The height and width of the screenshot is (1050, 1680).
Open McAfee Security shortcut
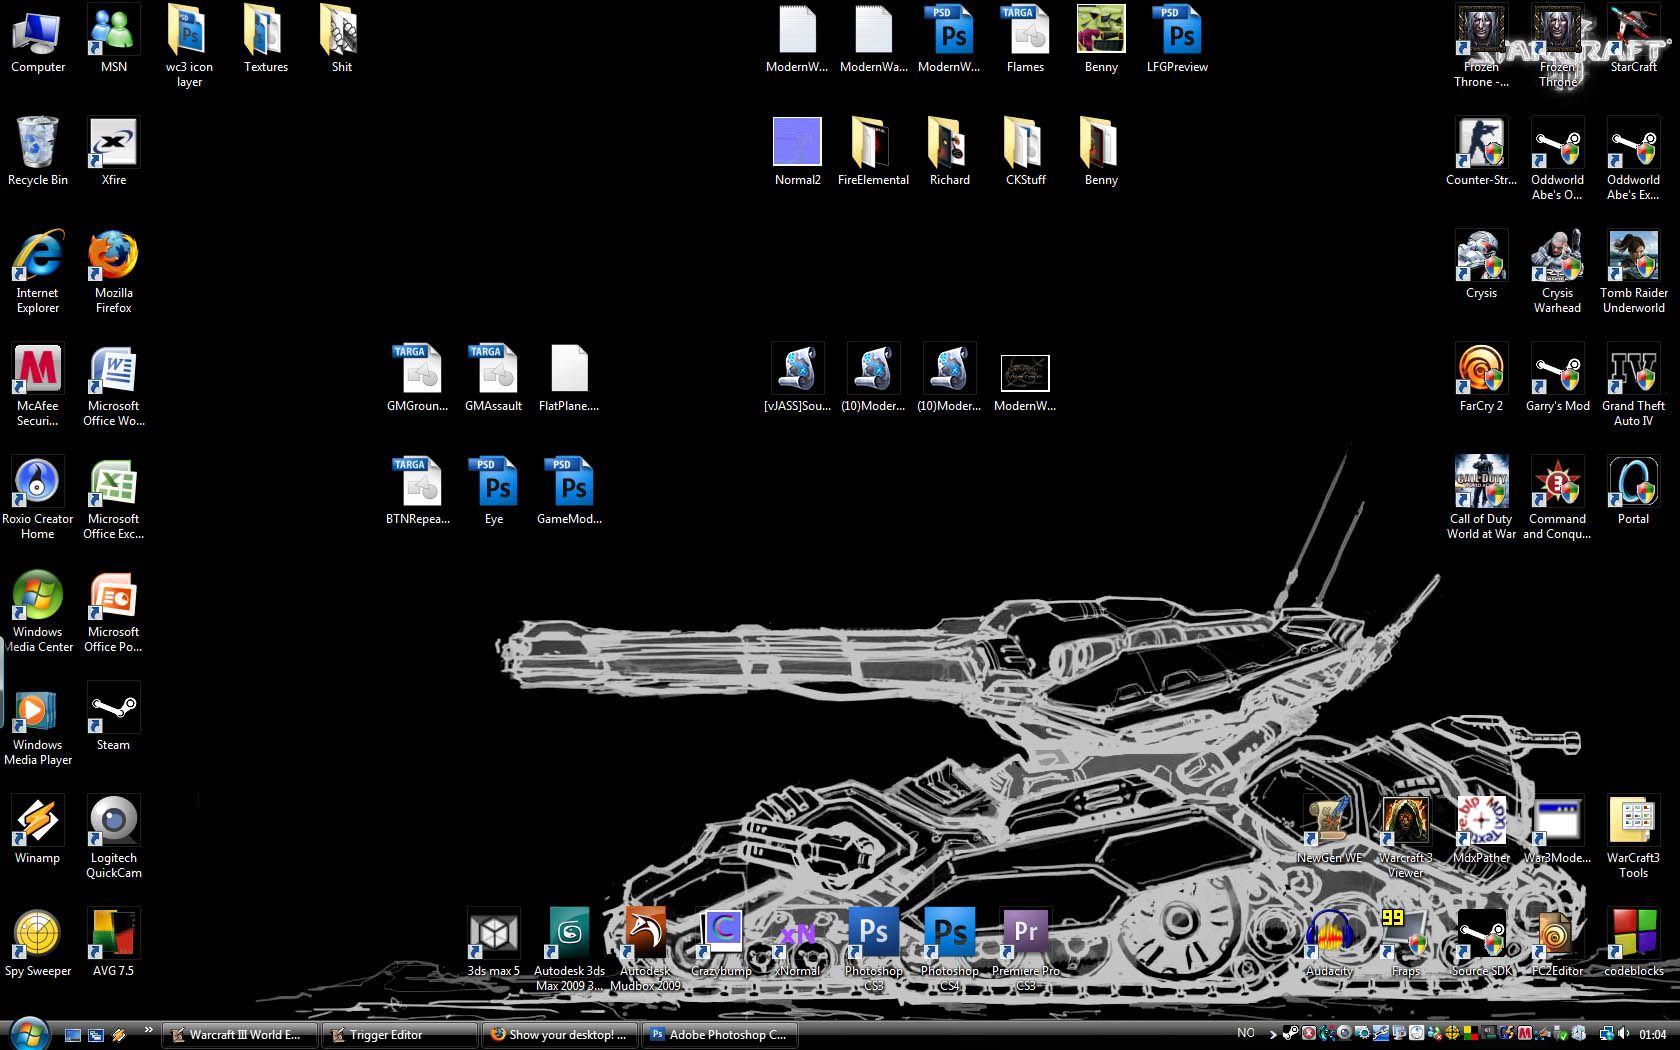[38, 385]
